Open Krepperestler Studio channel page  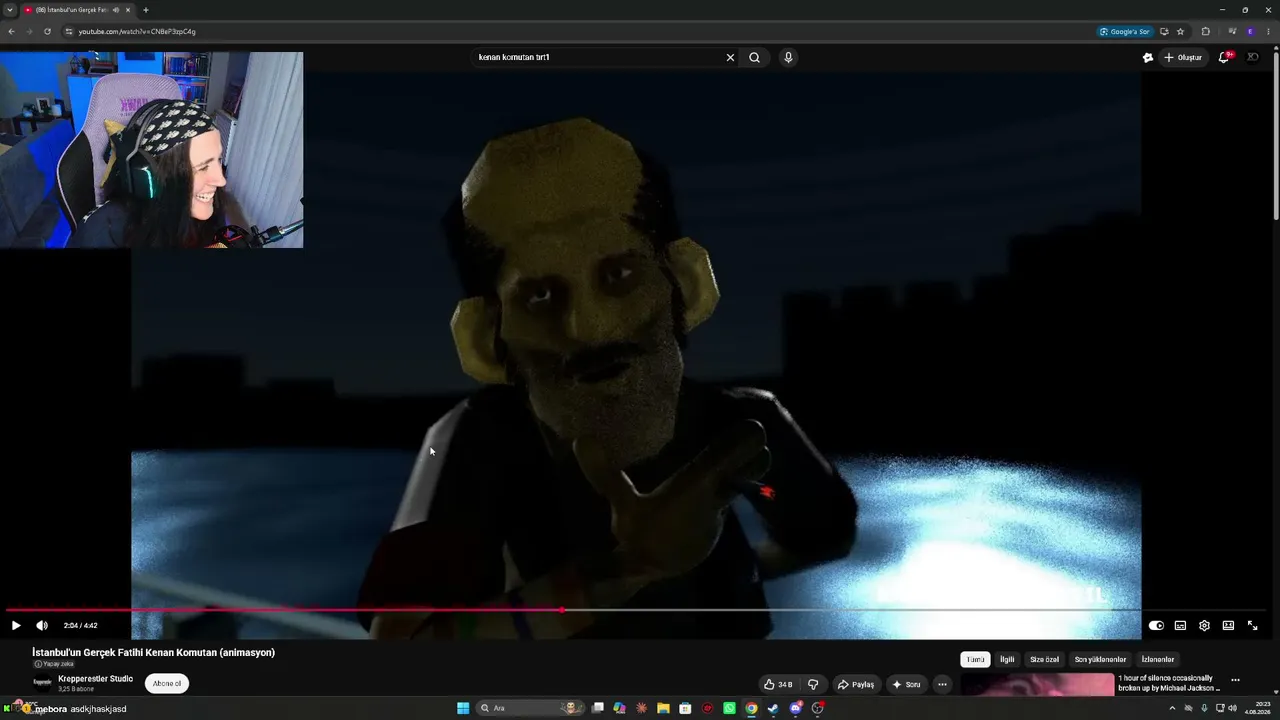pos(95,679)
